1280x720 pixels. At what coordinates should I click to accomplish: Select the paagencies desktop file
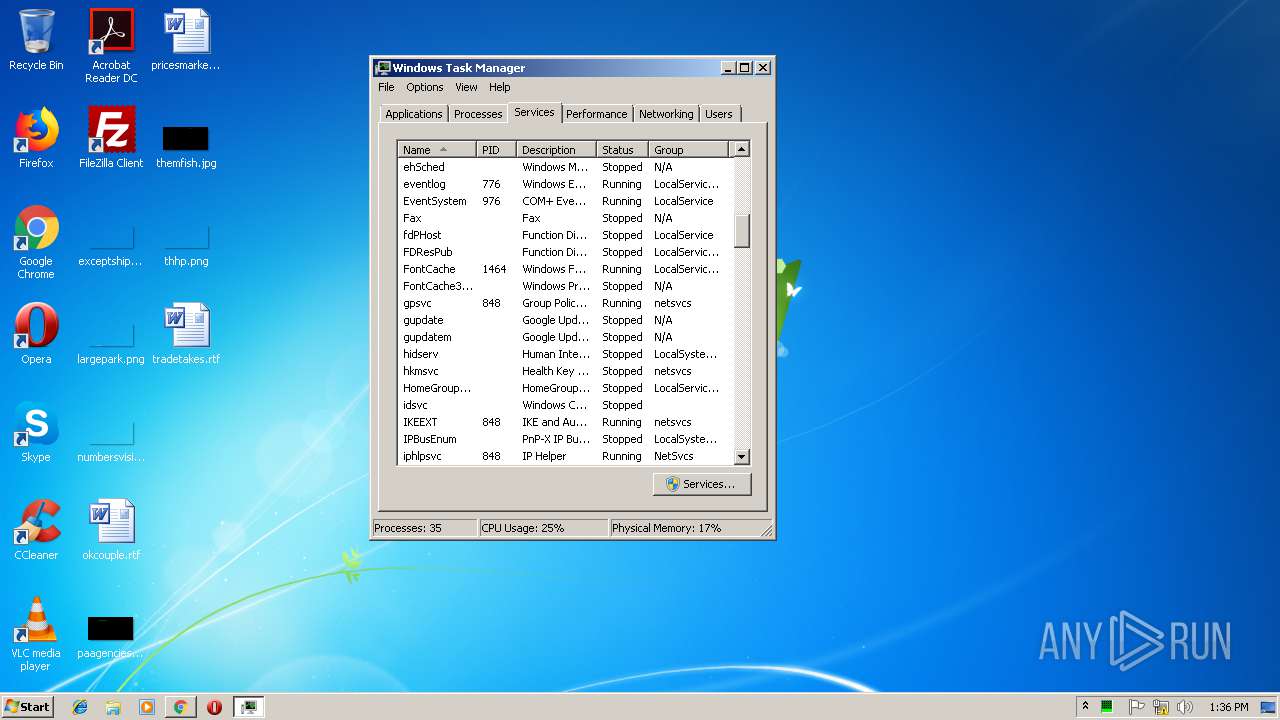tap(111, 637)
